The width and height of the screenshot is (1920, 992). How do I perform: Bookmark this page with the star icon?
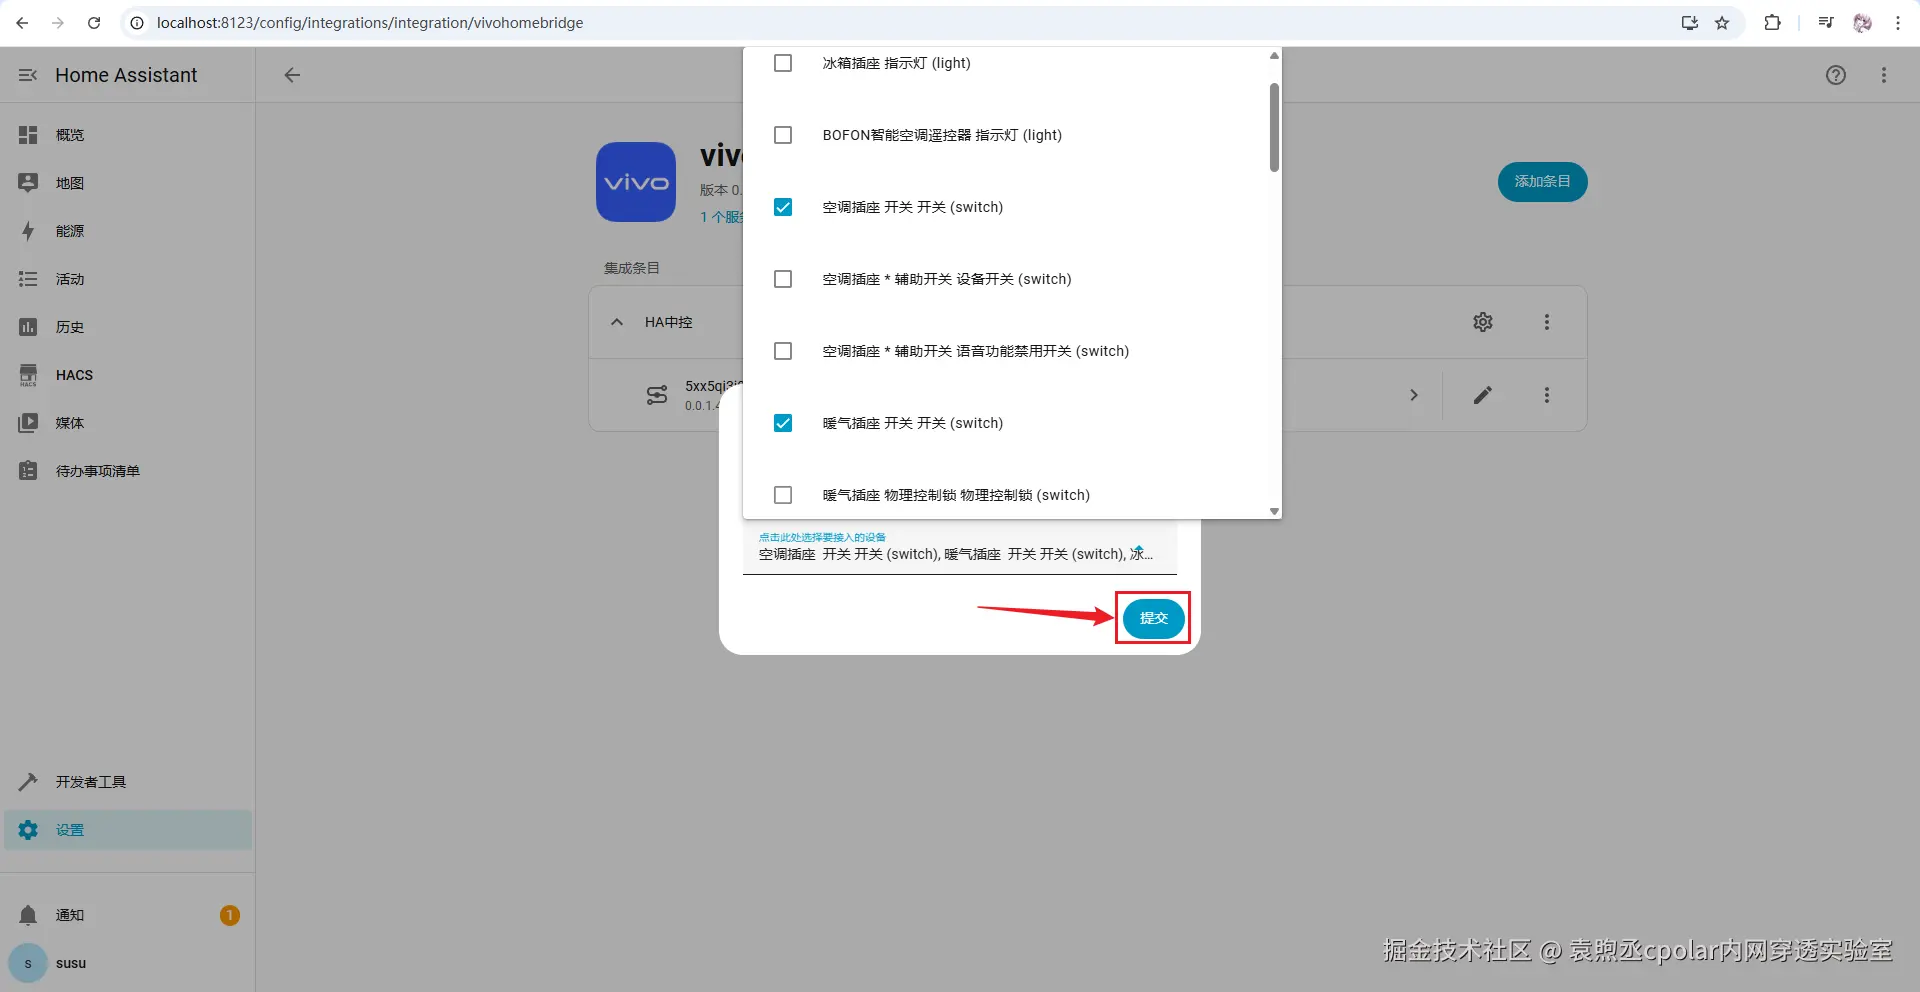[1722, 23]
